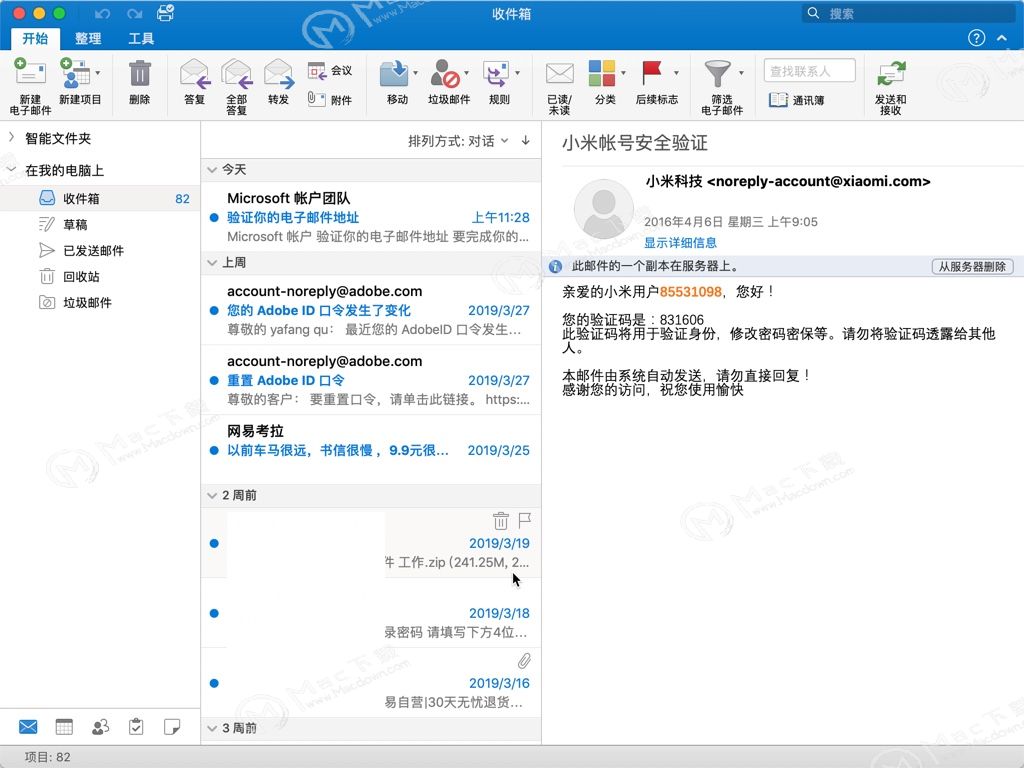Open the 分类 dropdown arrow
This screenshot has width=1024, height=768.
click(623, 72)
